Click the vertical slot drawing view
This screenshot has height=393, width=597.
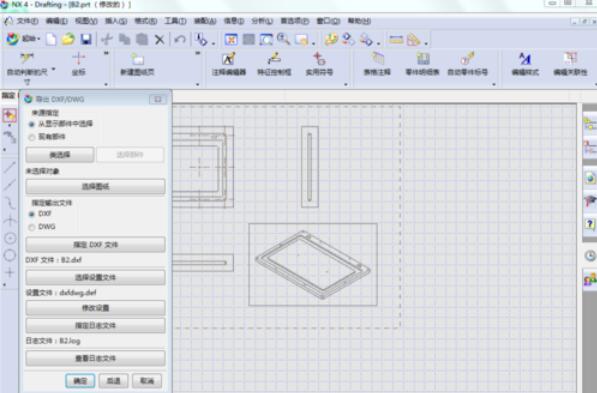310,167
